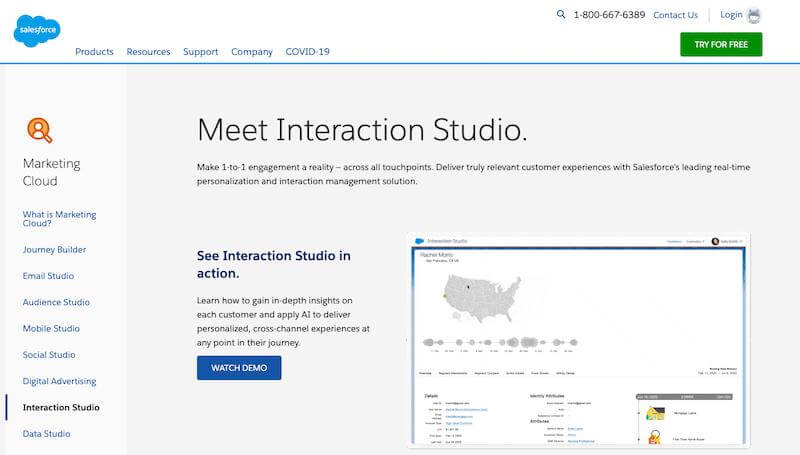Click the WATCH DEMO button
800x455 pixels.
pyautogui.click(x=239, y=368)
